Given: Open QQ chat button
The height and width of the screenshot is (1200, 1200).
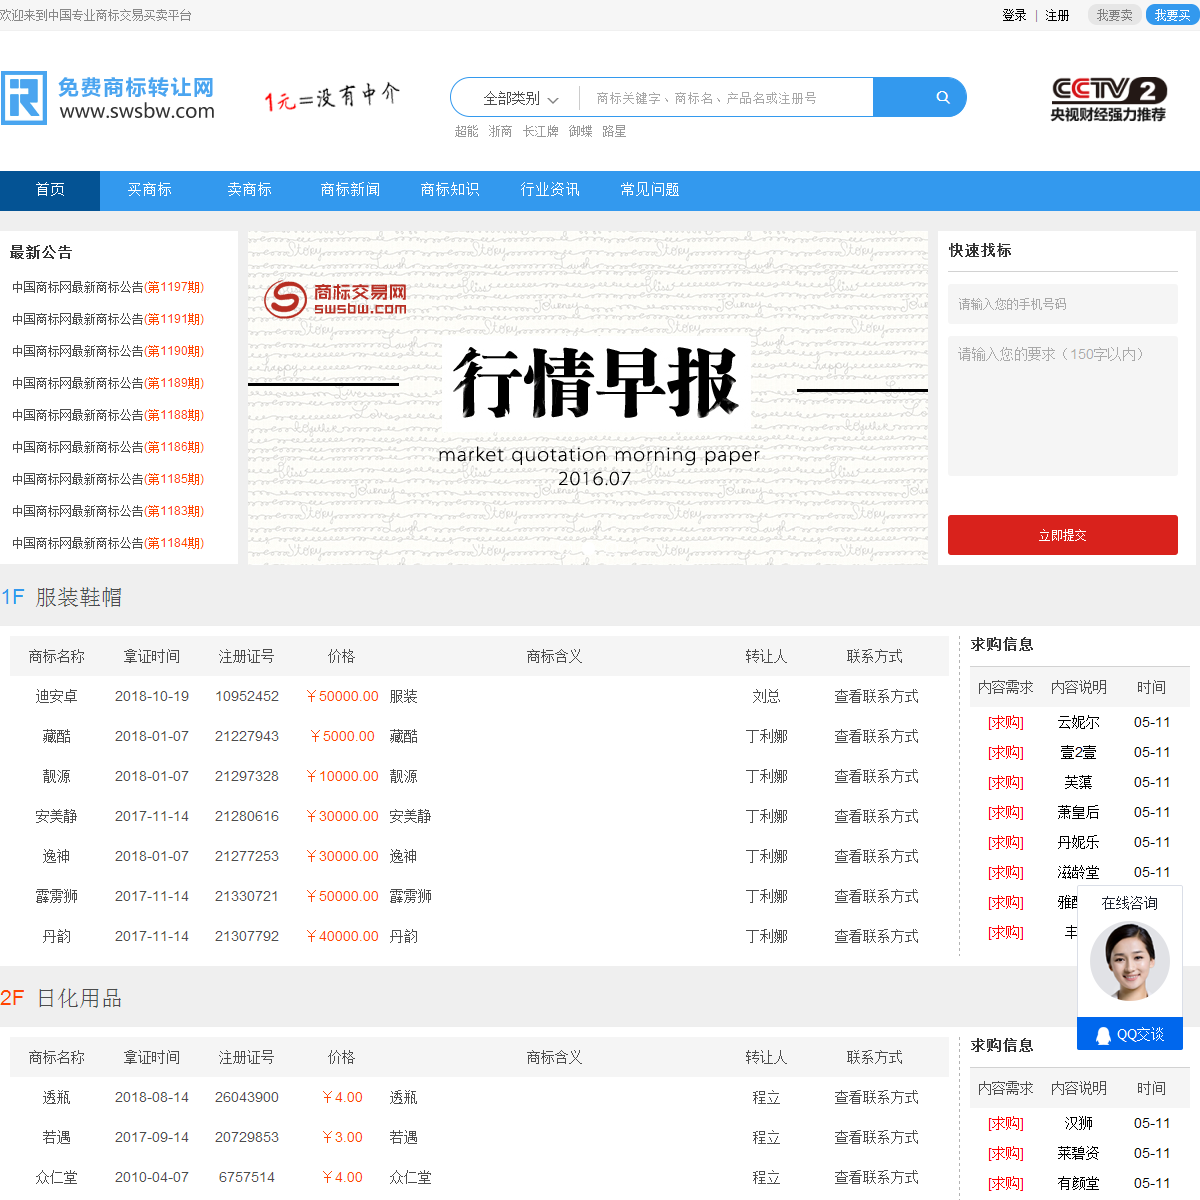Looking at the screenshot, I should click(1130, 1035).
